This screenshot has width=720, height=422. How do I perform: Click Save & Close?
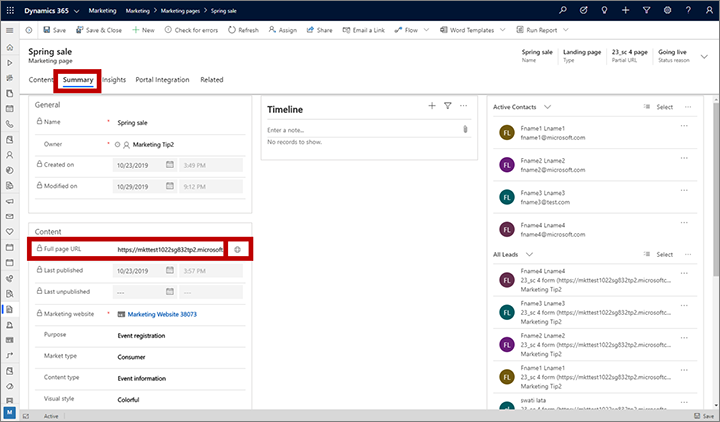coord(99,30)
